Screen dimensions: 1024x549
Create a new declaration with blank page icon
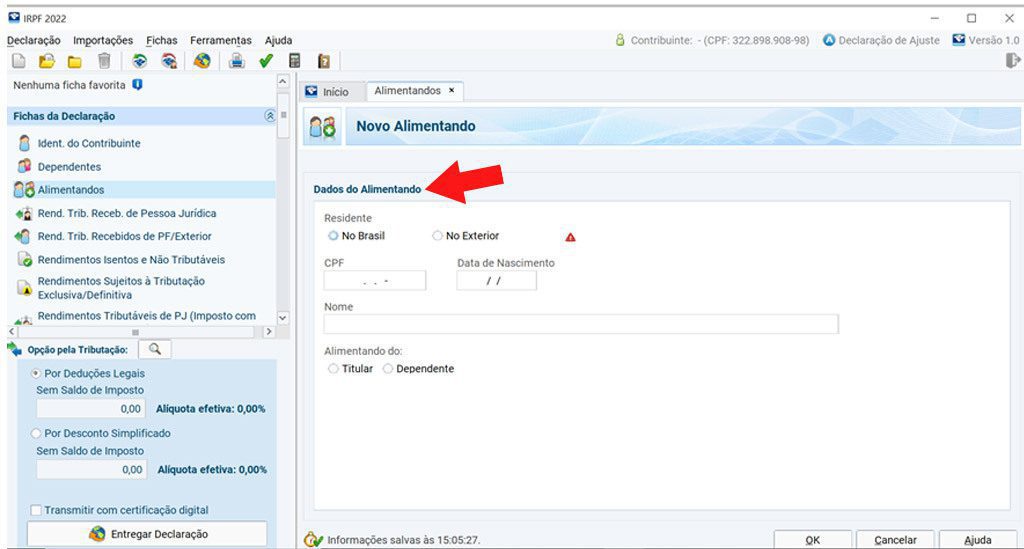pyautogui.click(x=19, y=61)
